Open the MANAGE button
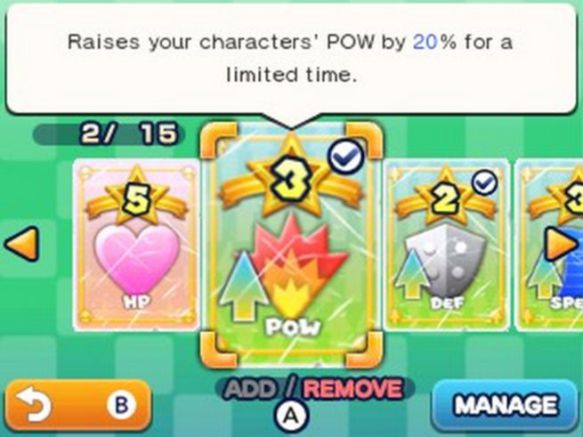 click(x=506, y=404)
